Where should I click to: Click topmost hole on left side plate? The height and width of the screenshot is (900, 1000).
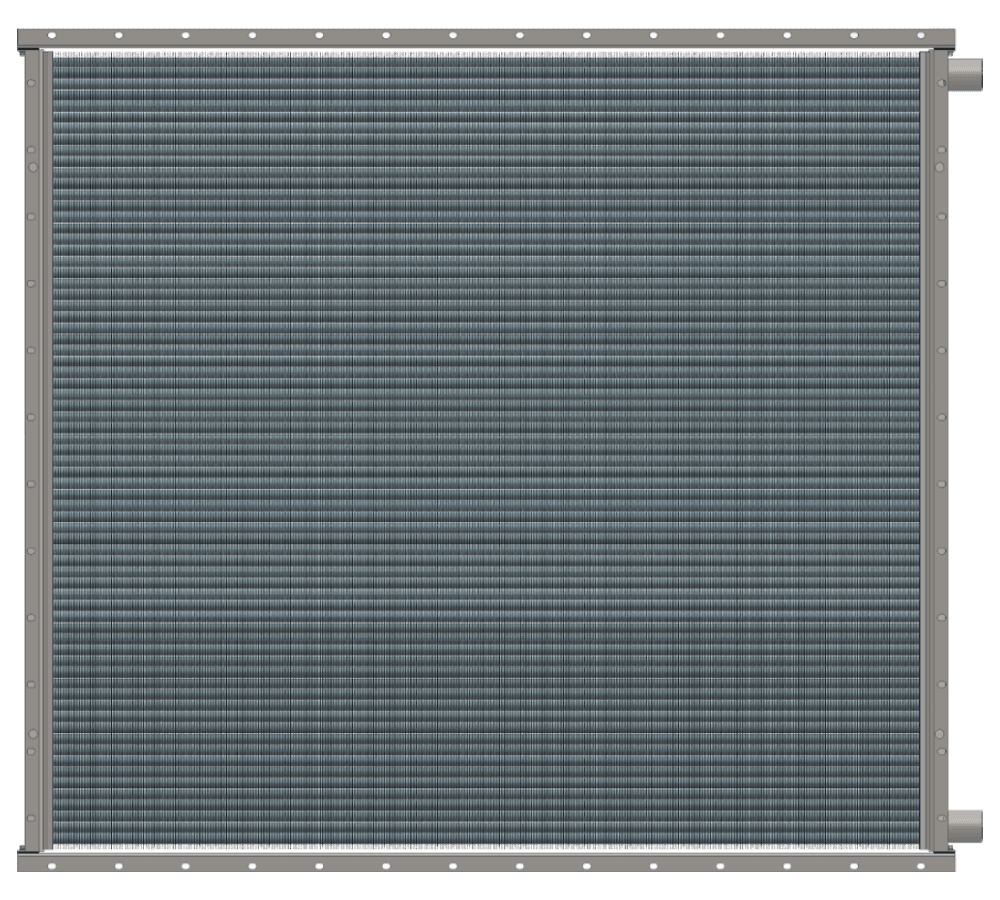tap(31, 83)
